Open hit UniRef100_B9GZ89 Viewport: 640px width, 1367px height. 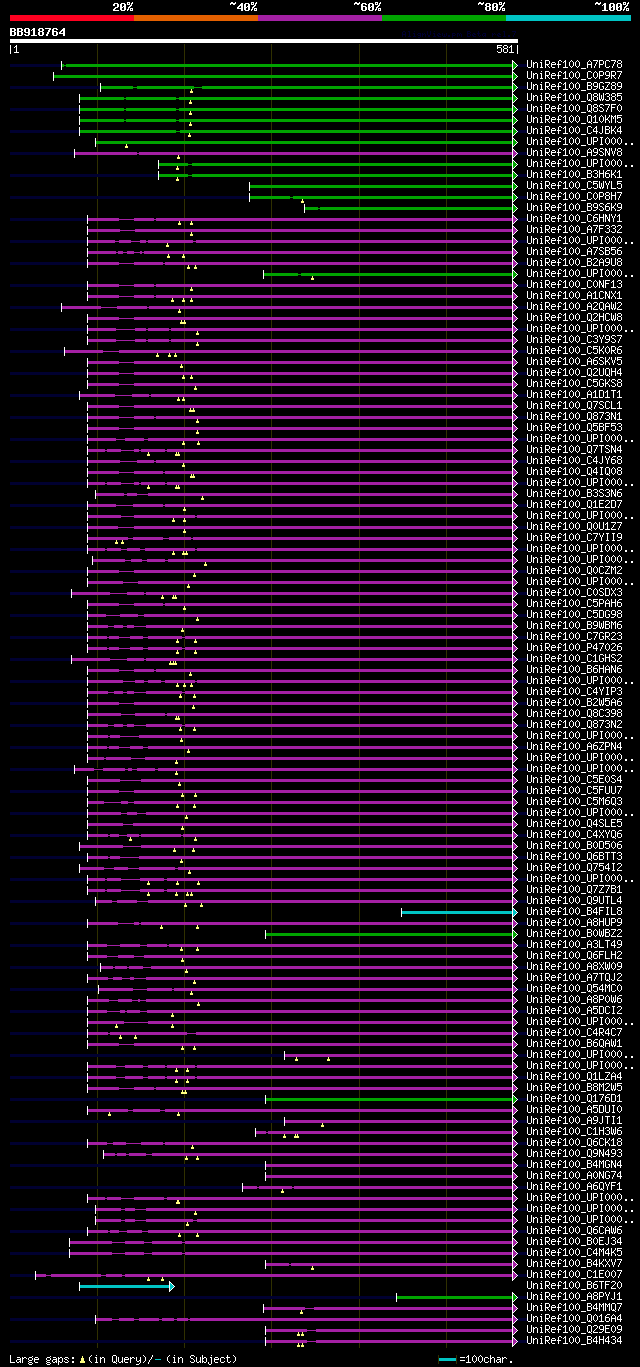click(x=574, y=86)
